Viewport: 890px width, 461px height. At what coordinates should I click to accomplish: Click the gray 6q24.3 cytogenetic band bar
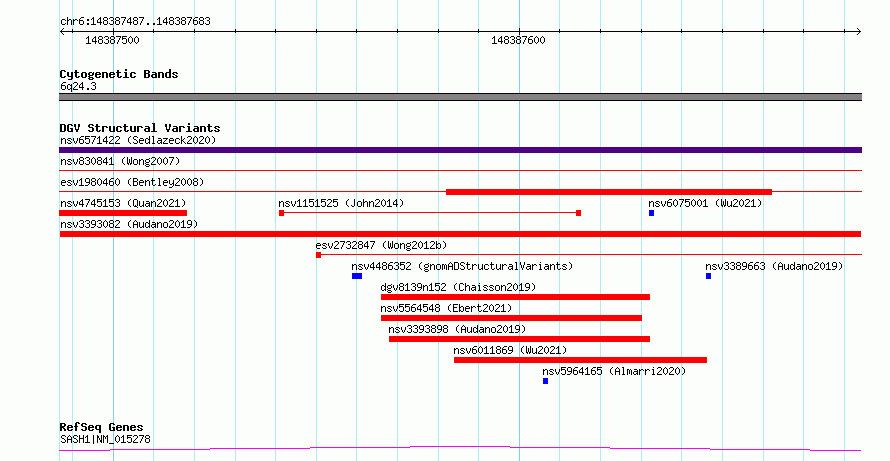pos(460,97)
